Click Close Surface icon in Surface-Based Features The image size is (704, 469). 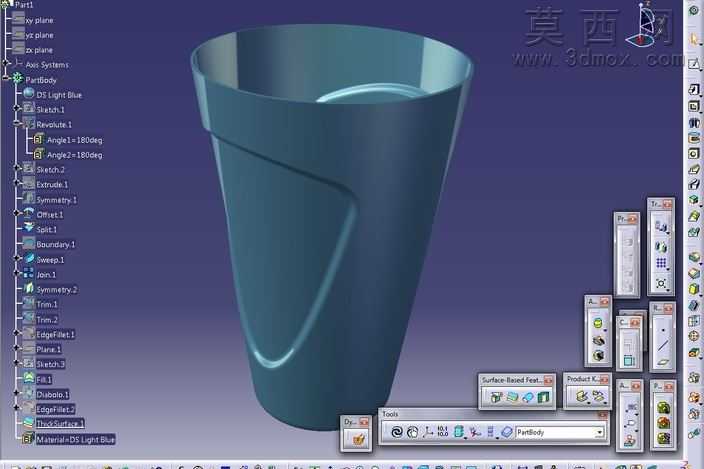pos(528,397)
